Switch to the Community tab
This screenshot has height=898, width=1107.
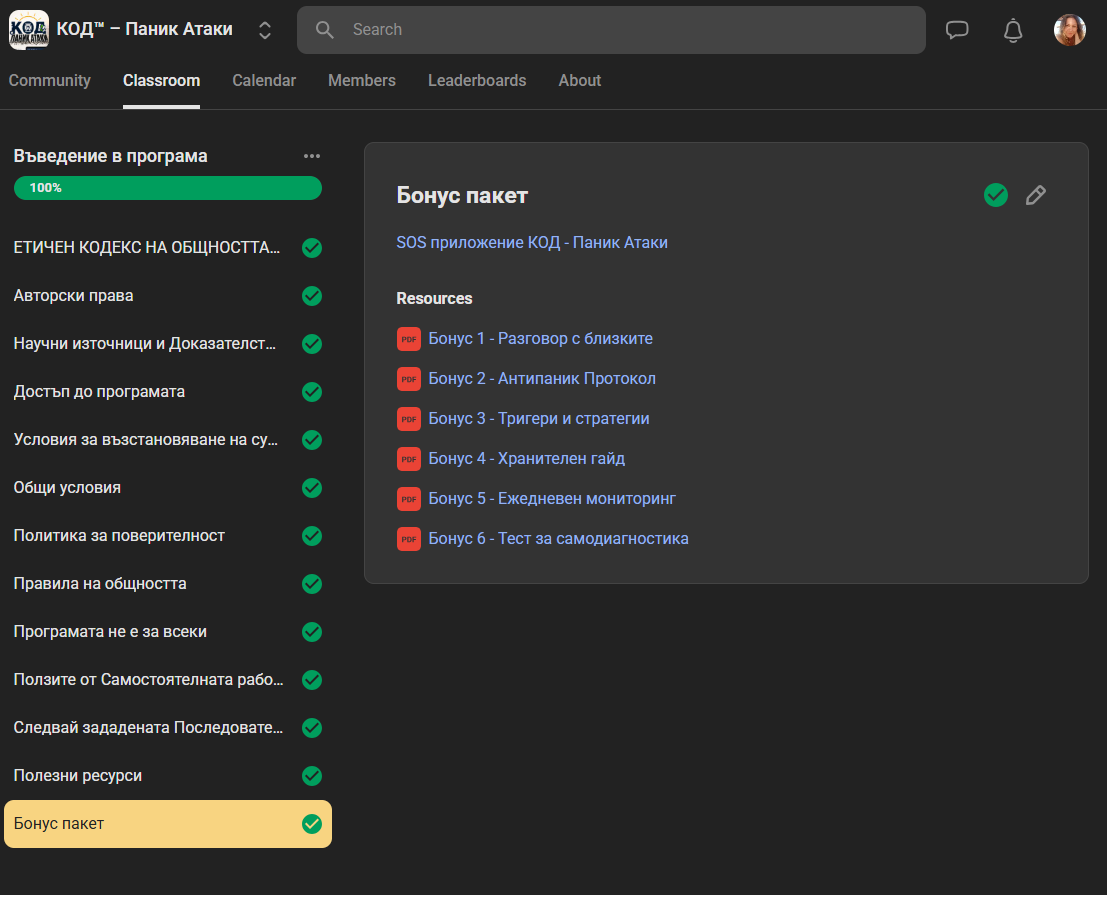tap(49, 80)
